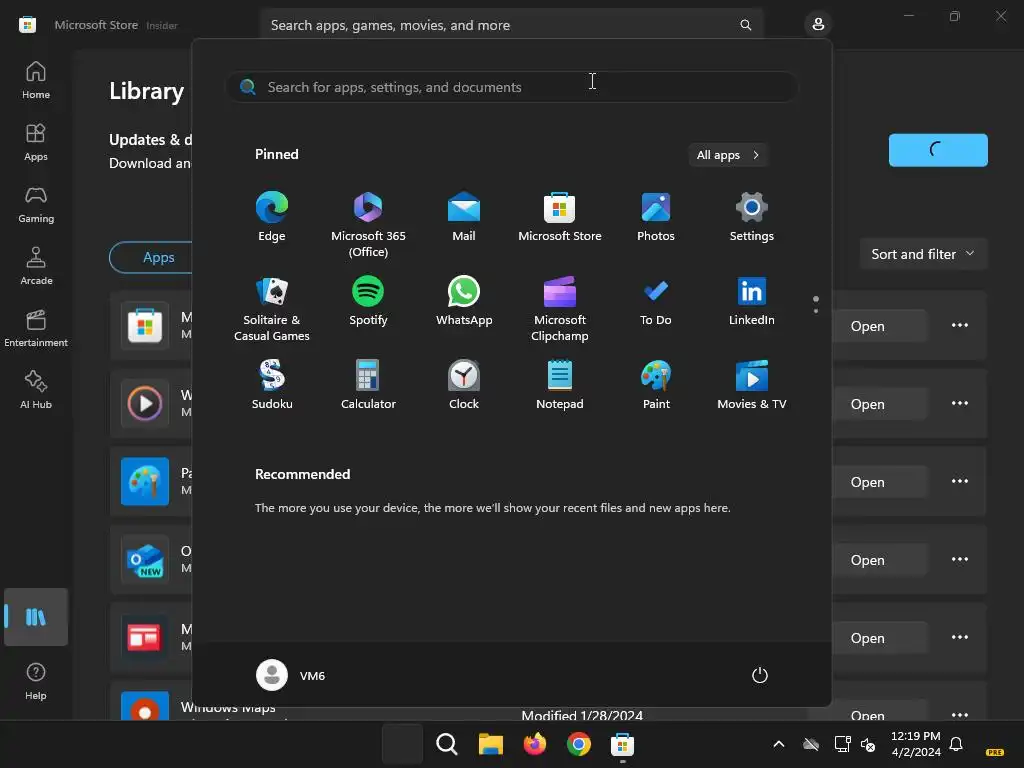Open Movies & TV app
The image size is (1024, 768).
[x=752, y=385]
